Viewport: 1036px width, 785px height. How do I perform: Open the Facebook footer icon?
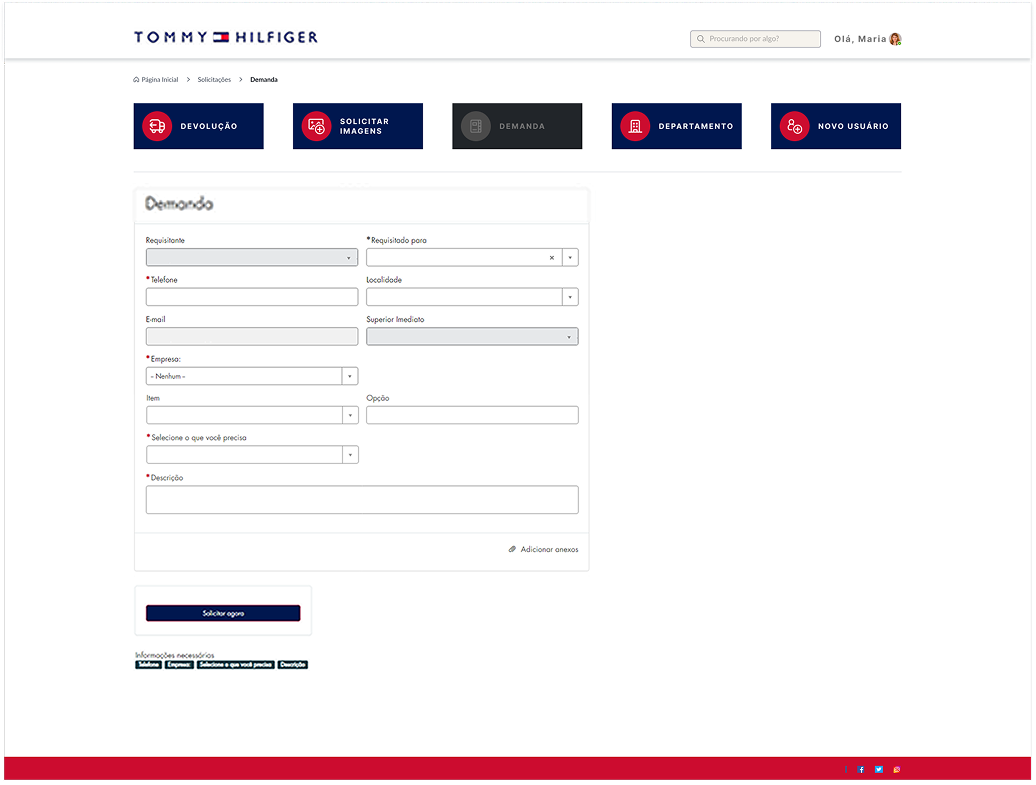tap(861, 770)
